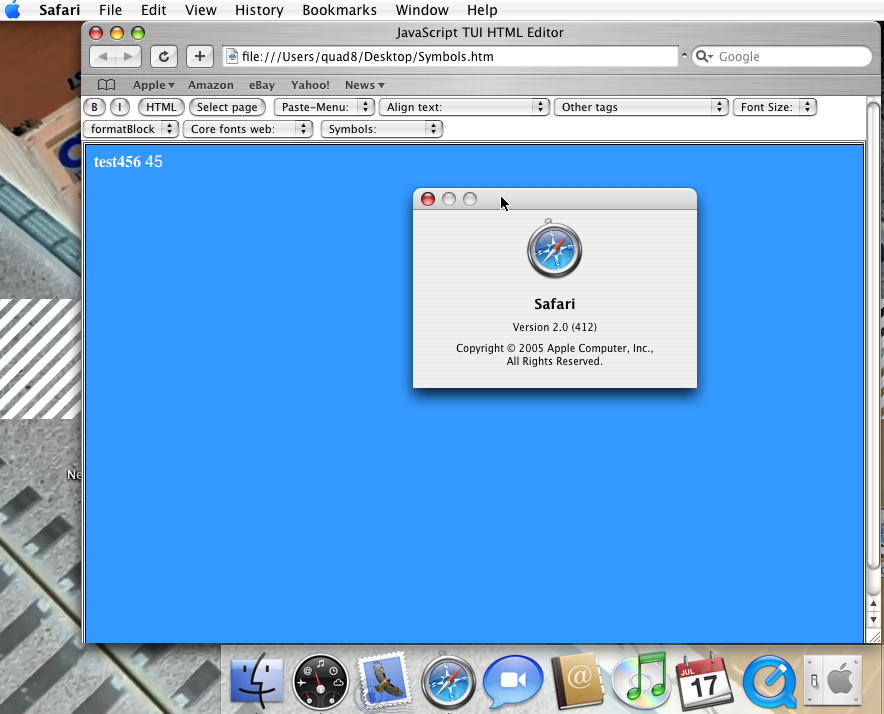Expand the Core fonts web dropdown

coord(247,129)
